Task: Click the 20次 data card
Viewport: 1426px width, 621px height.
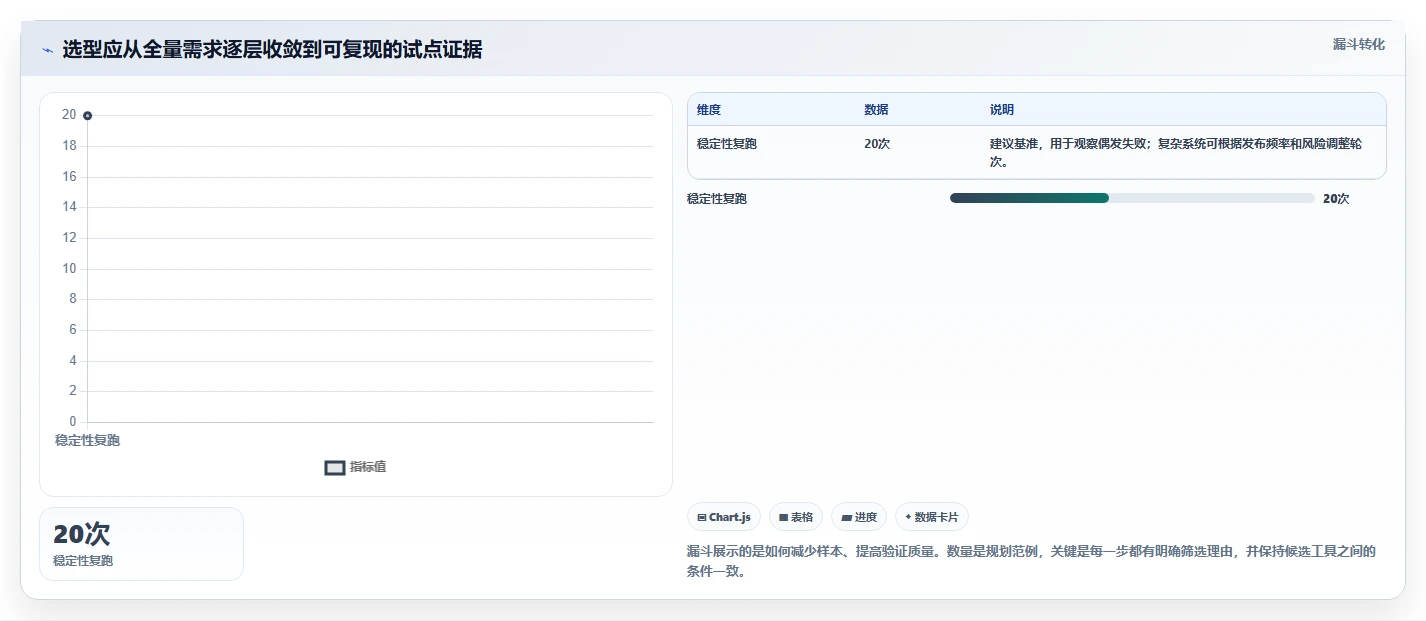Action: tap(141, 544)
